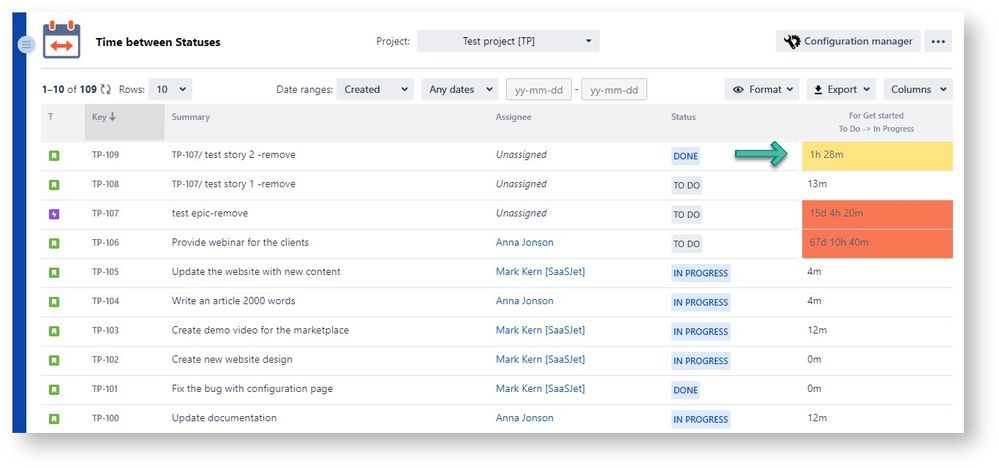This screenshot has width=999, height=468.
Task: Toggle the sidebar menu circle button
Action: pyautogui.click(x=26, y=45)
